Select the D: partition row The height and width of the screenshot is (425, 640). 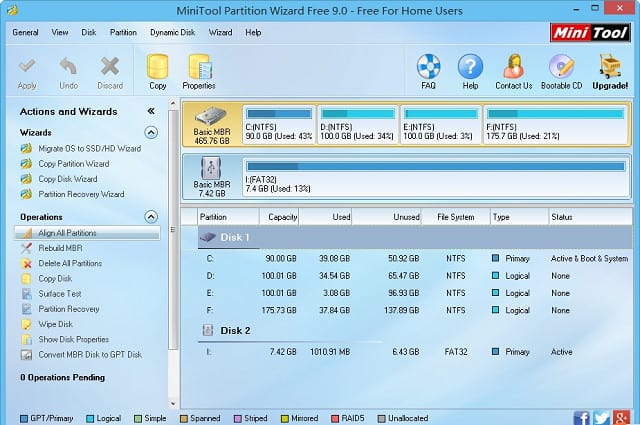tap(415, 276)
